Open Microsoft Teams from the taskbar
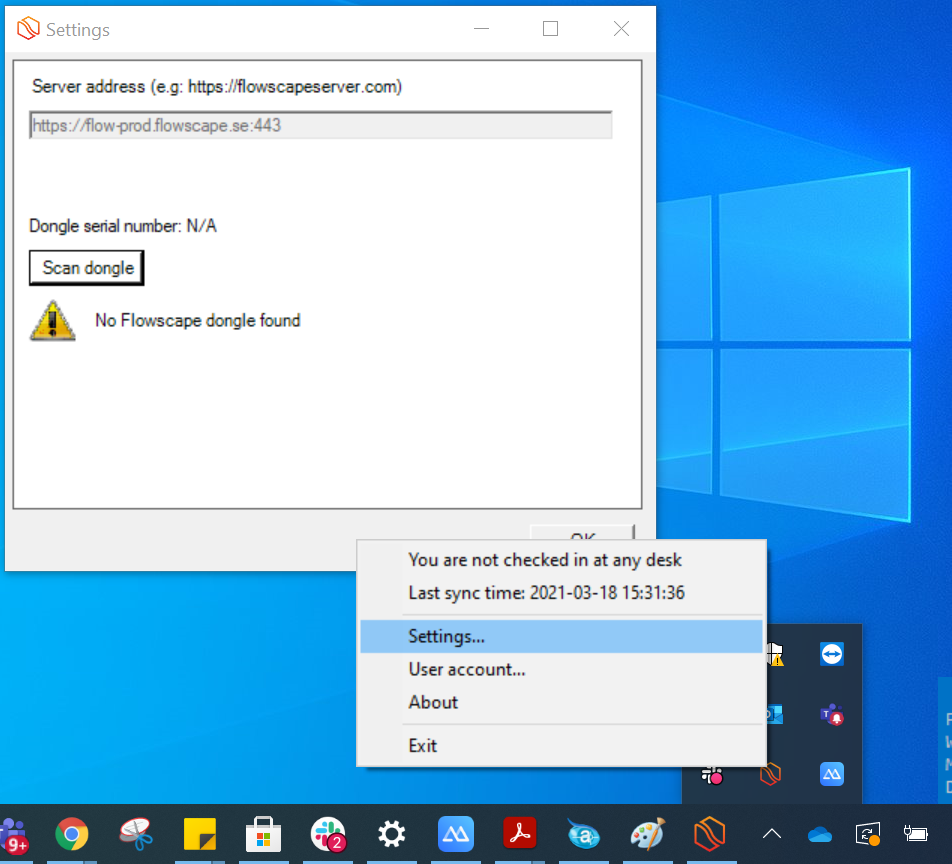This screenshot has width=952, height=864. 13,835
